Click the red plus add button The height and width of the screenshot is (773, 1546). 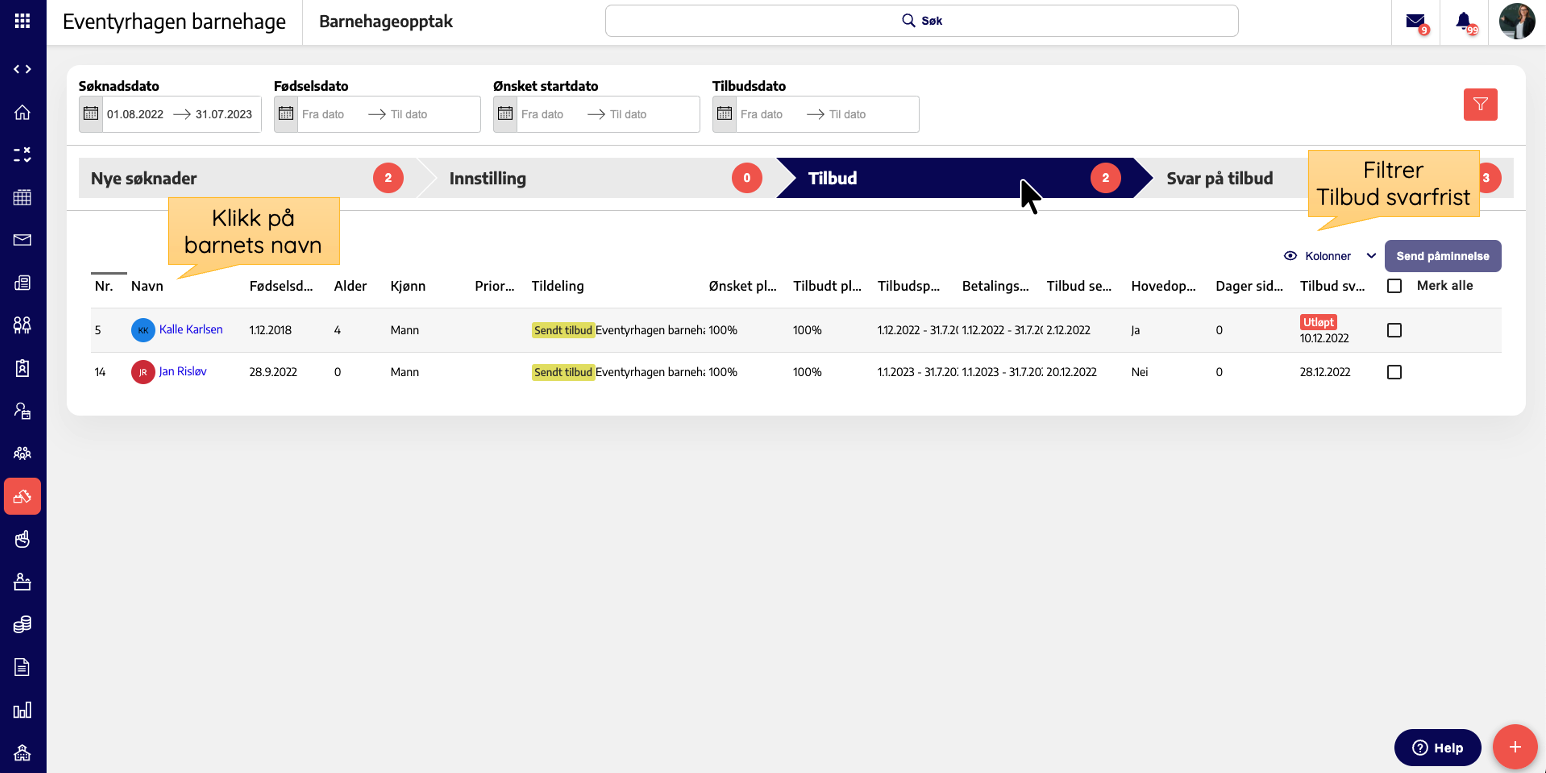click(x=1514, y=747)
